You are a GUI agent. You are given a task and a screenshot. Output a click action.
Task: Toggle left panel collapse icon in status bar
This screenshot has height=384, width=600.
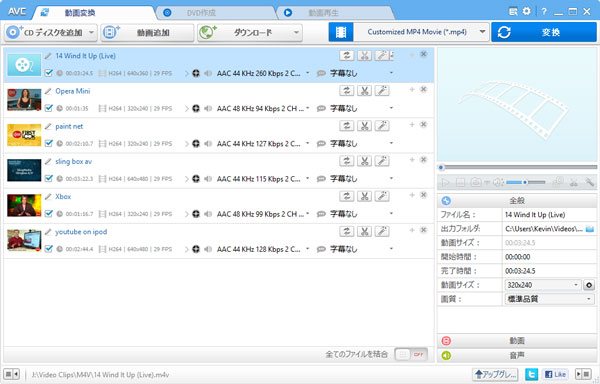[11, 374]
